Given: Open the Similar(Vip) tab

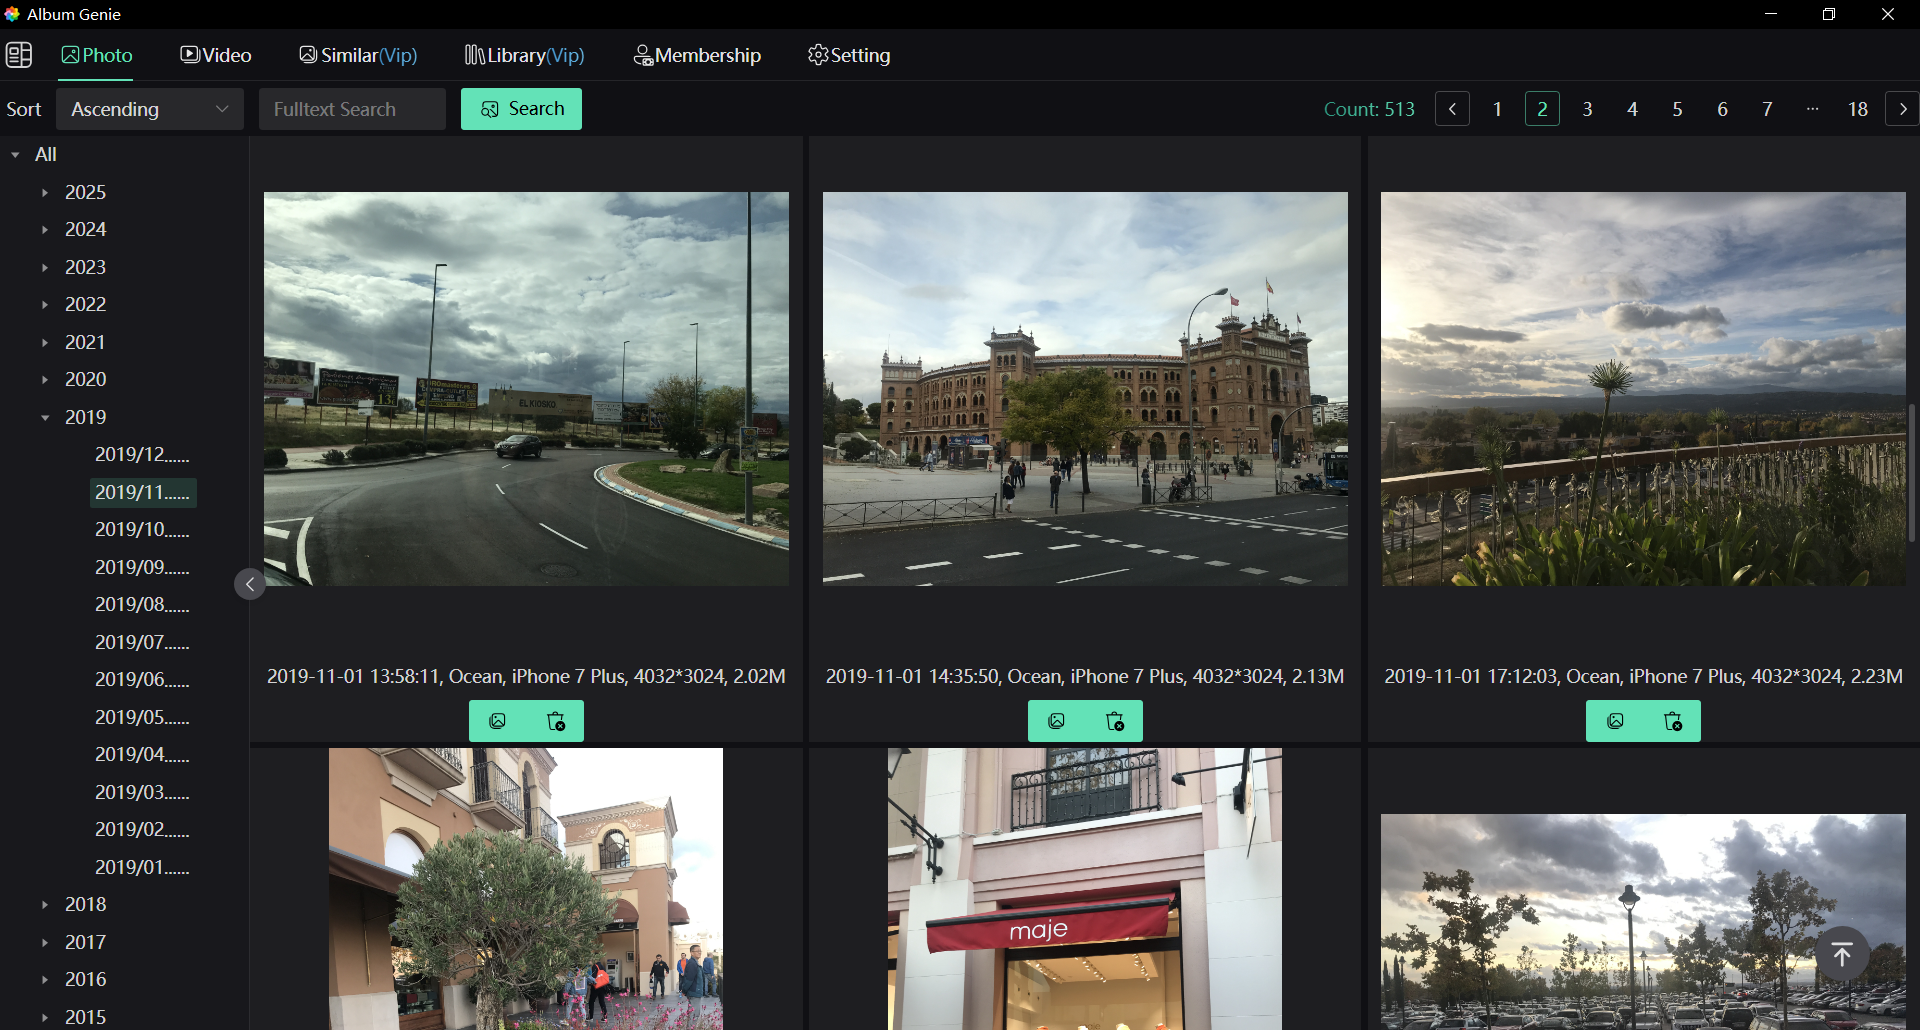Looking at the screenshot, I should (x=358, y=55).
